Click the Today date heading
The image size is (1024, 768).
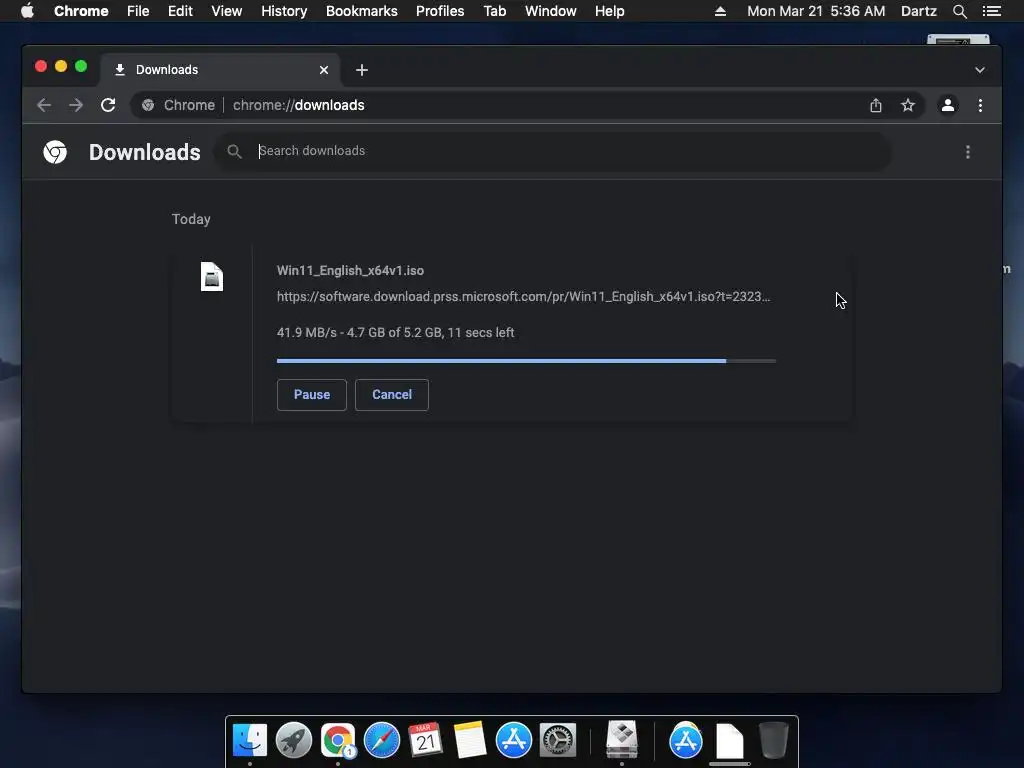(x=191, y=219)
